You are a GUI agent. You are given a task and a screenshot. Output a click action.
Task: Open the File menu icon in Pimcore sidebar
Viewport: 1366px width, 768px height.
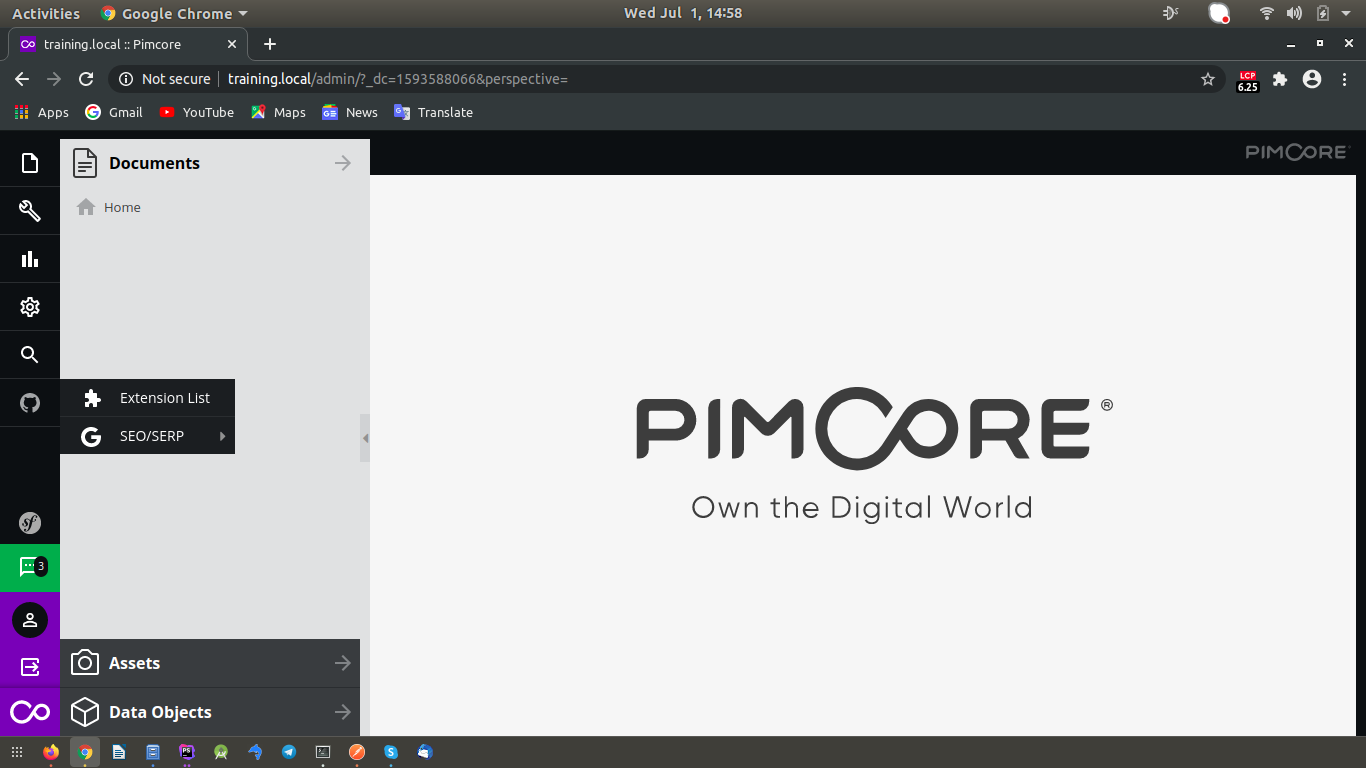[30, 163]
